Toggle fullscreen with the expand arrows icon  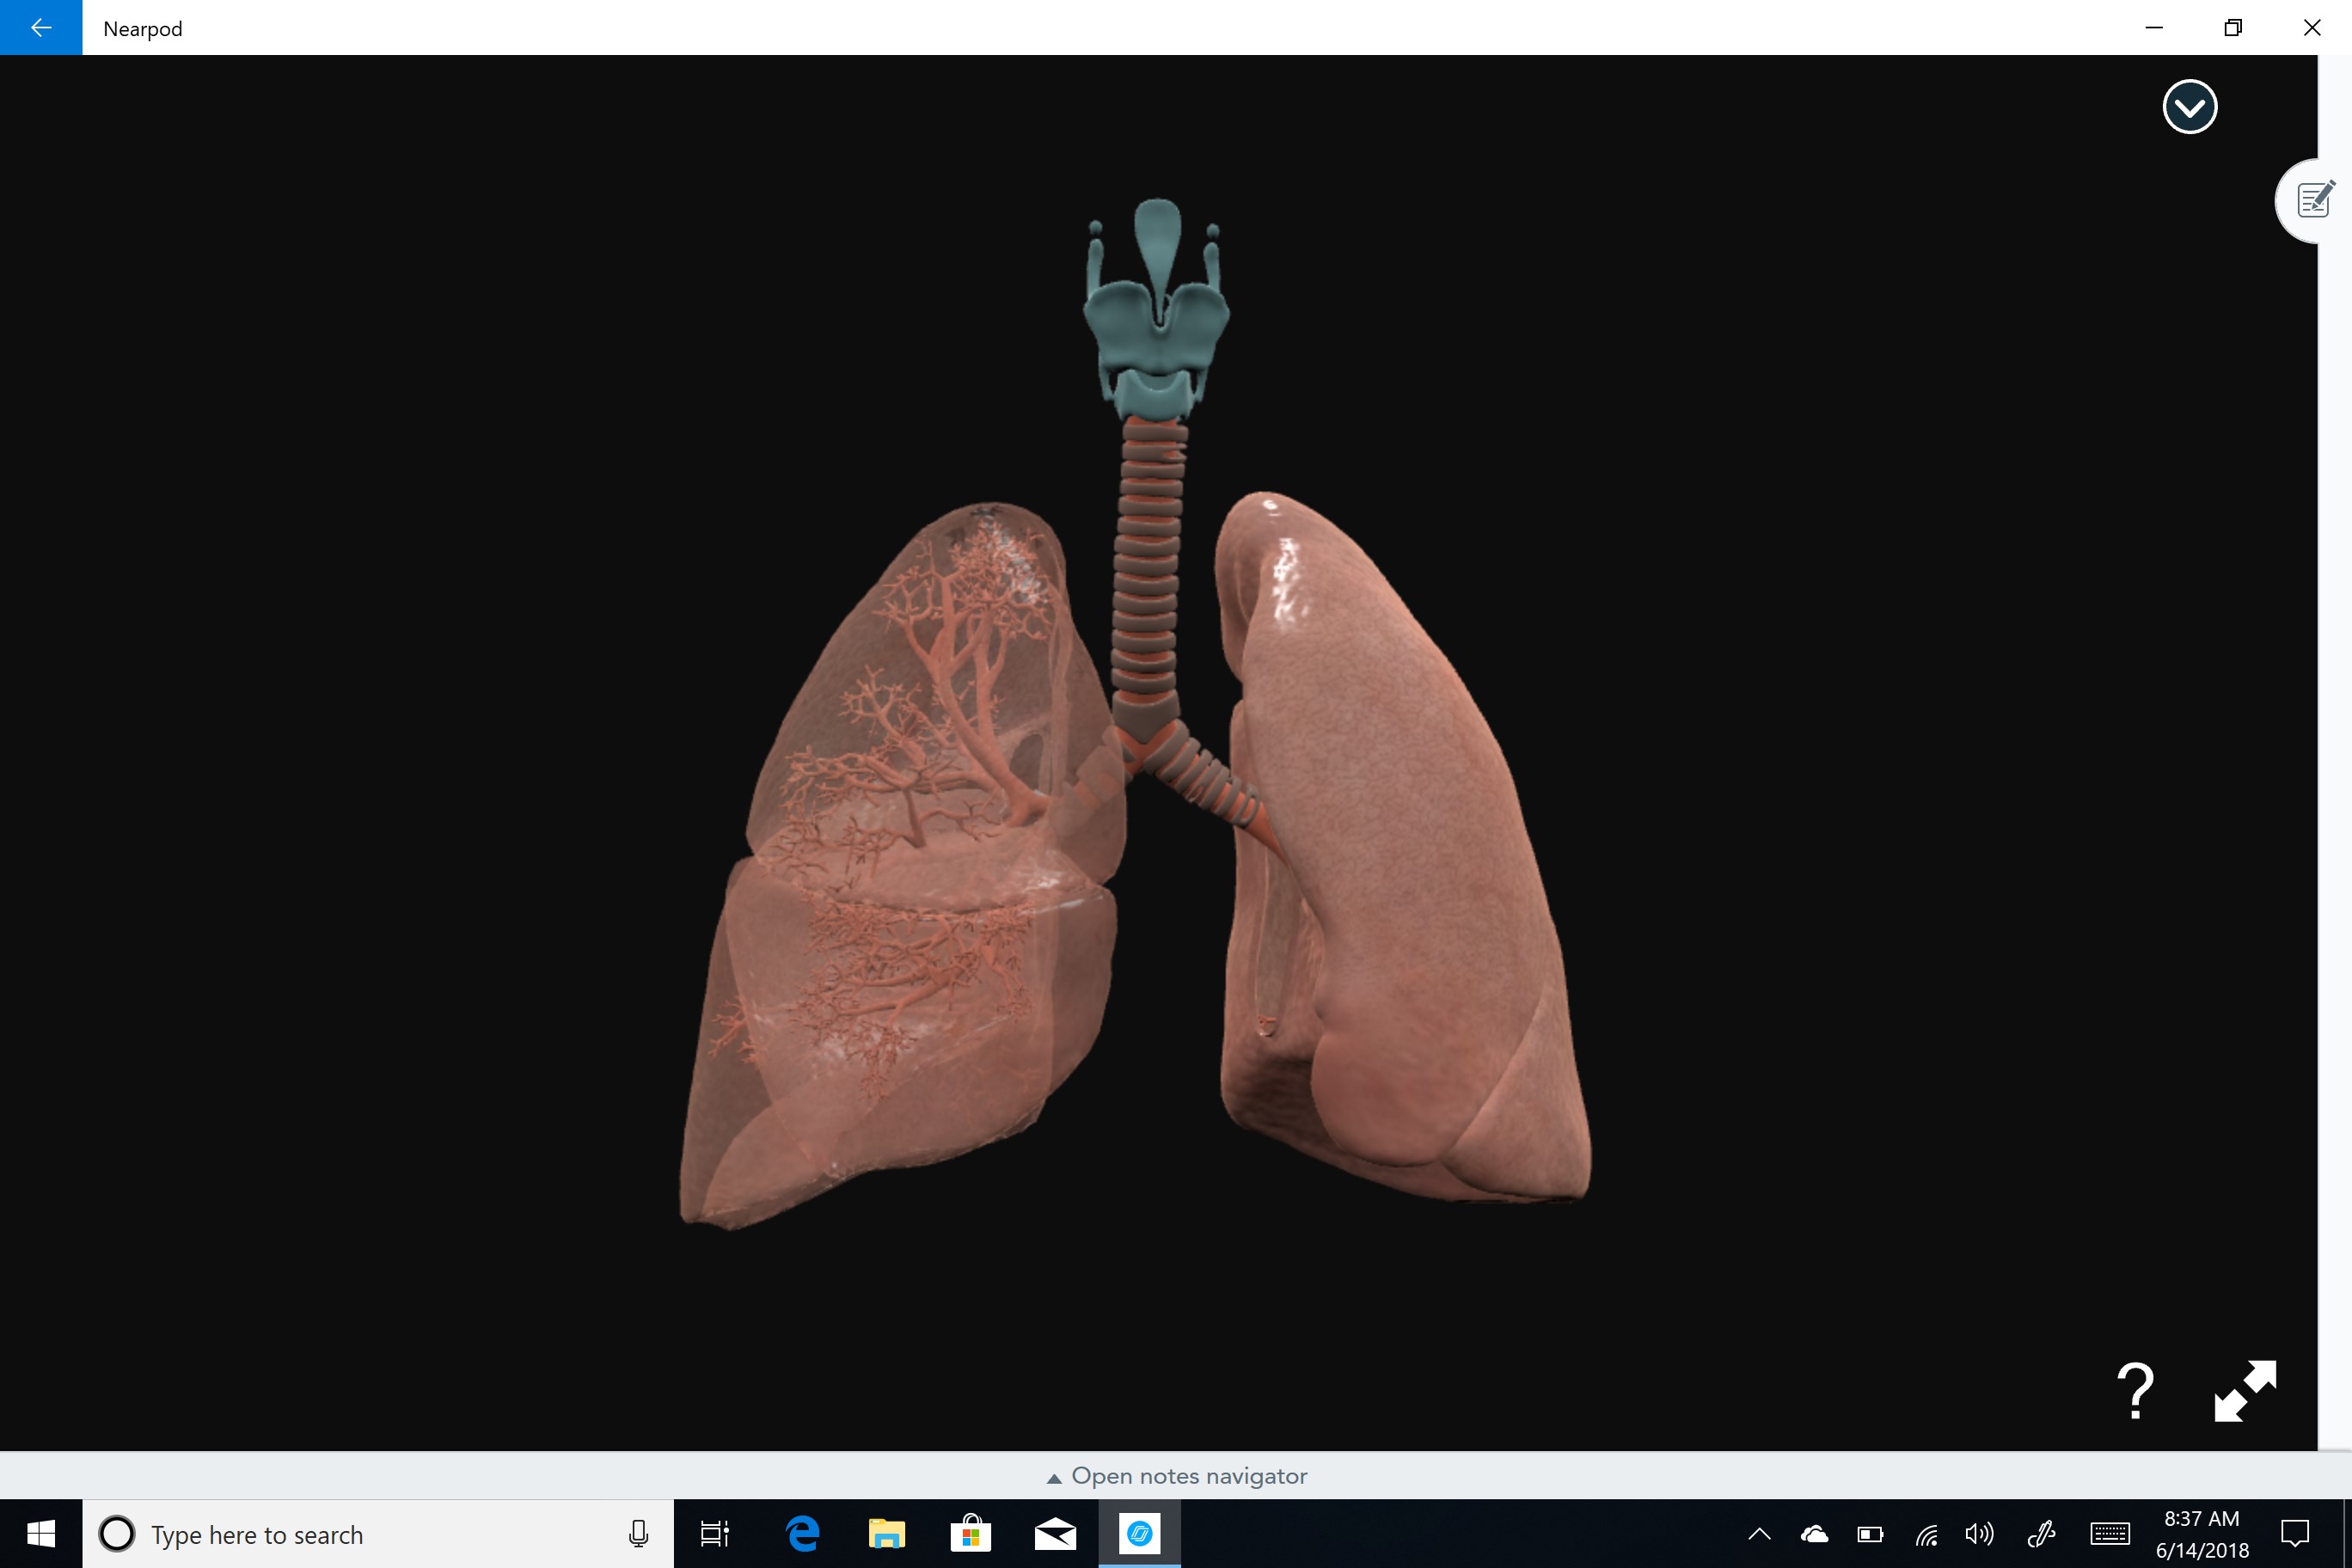(2245, 1391)
